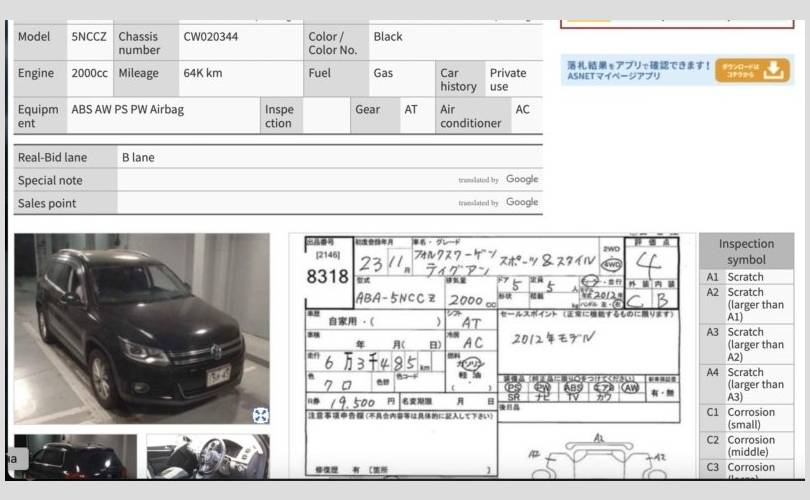Click the Inspection symbol table header
810x500 pixels.
746,251
